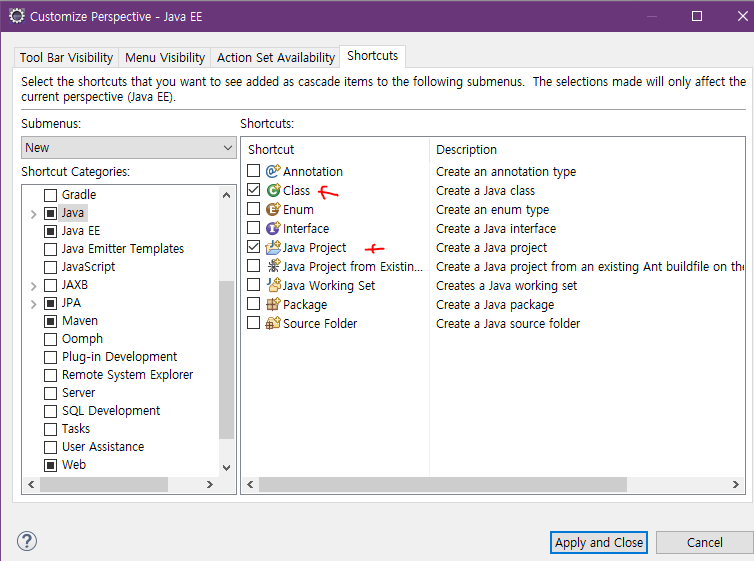Click categories horizontal scroll right arrow
754x561 pixels.
pos(209,485)
